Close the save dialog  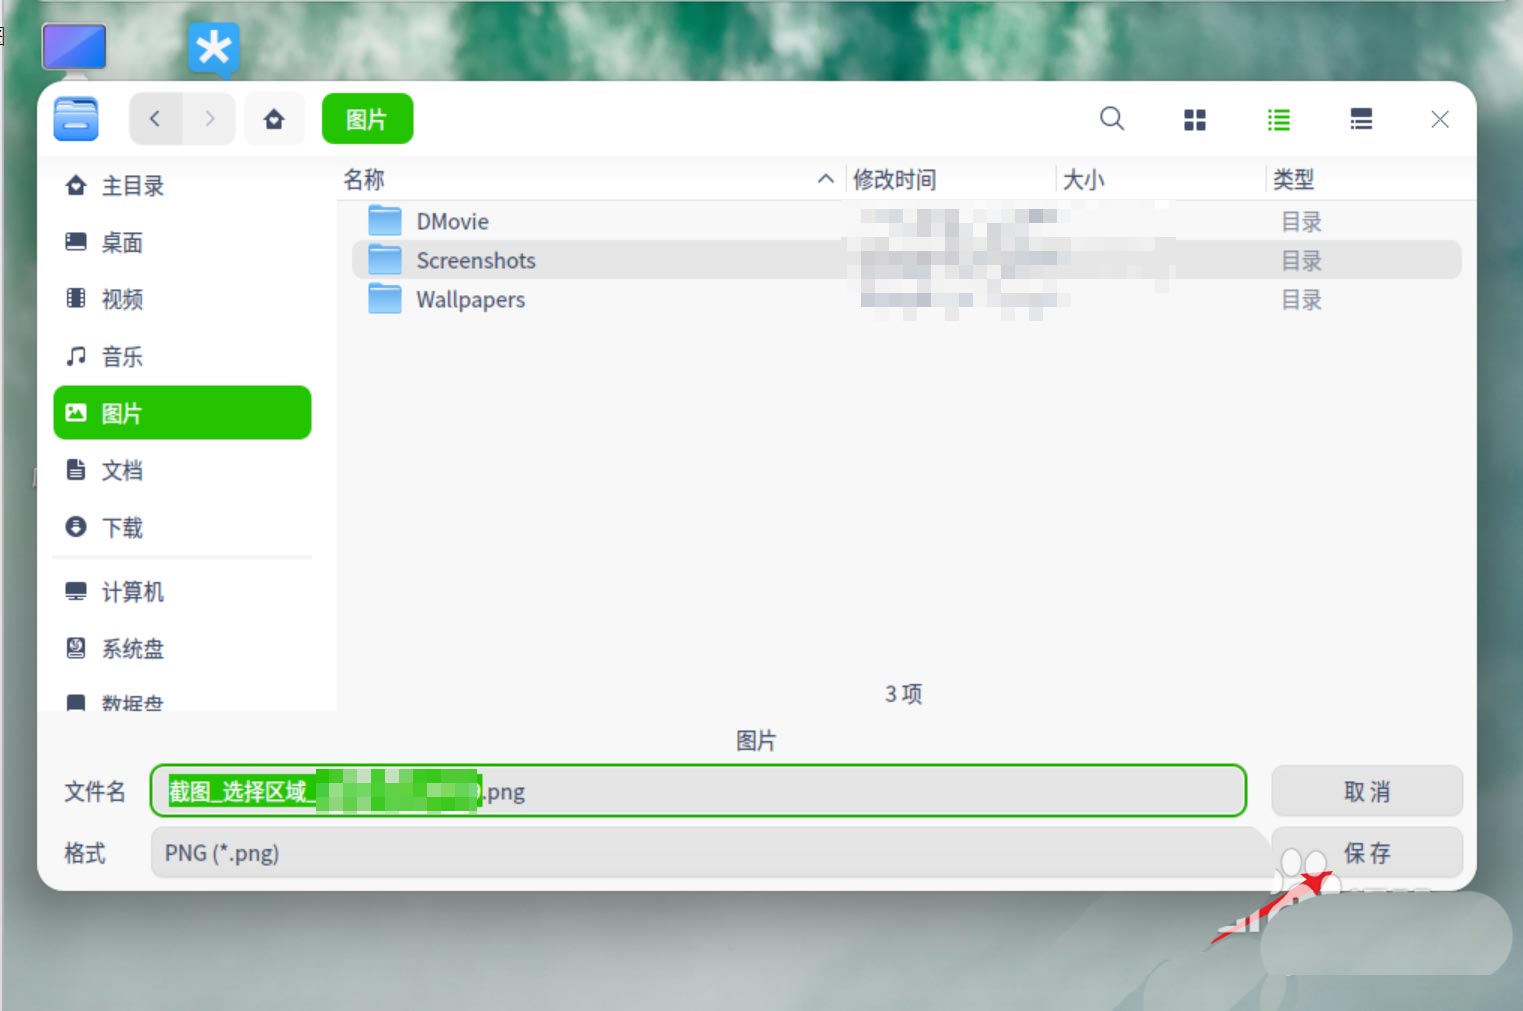point(1440,120)
